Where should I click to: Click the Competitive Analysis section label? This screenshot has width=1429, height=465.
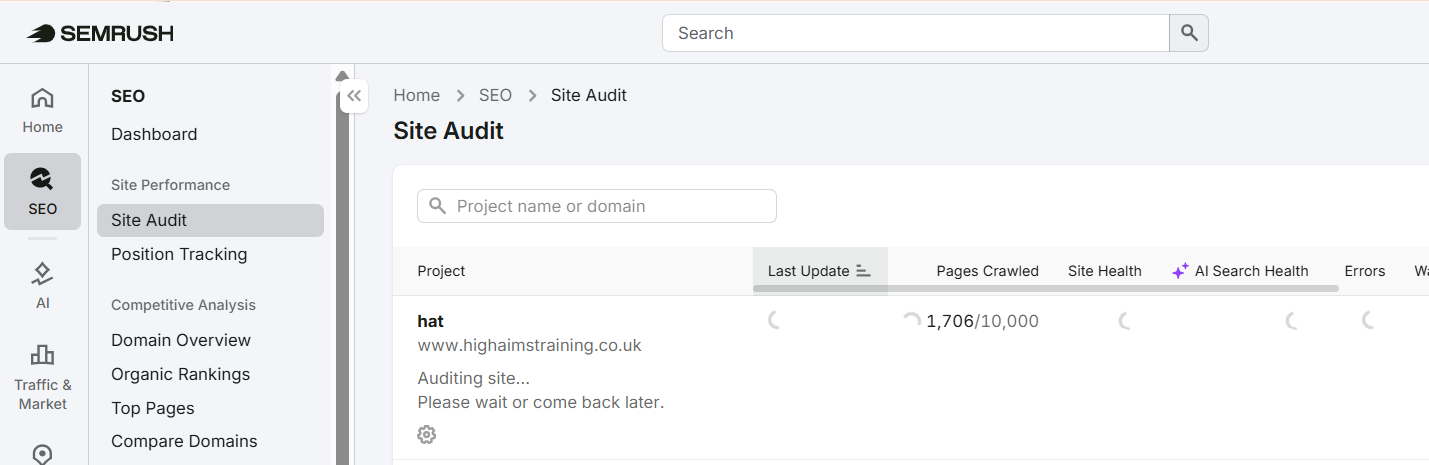184,305
